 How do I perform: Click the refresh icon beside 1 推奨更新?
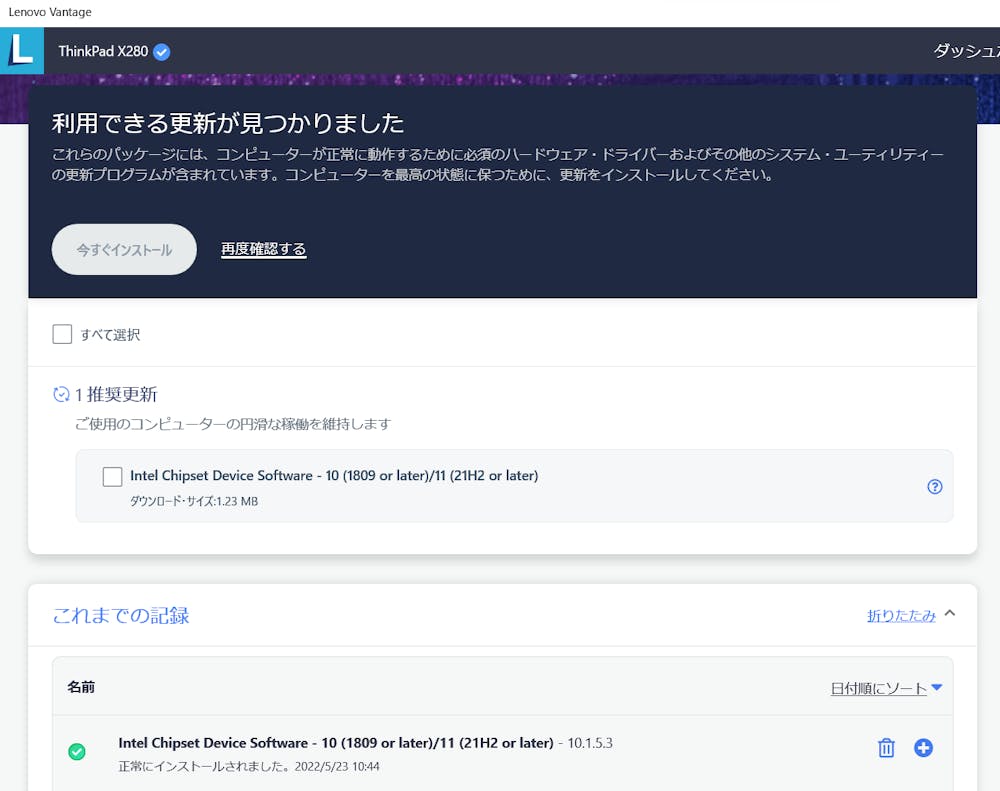pyautogui.click(x=61, y=394)
